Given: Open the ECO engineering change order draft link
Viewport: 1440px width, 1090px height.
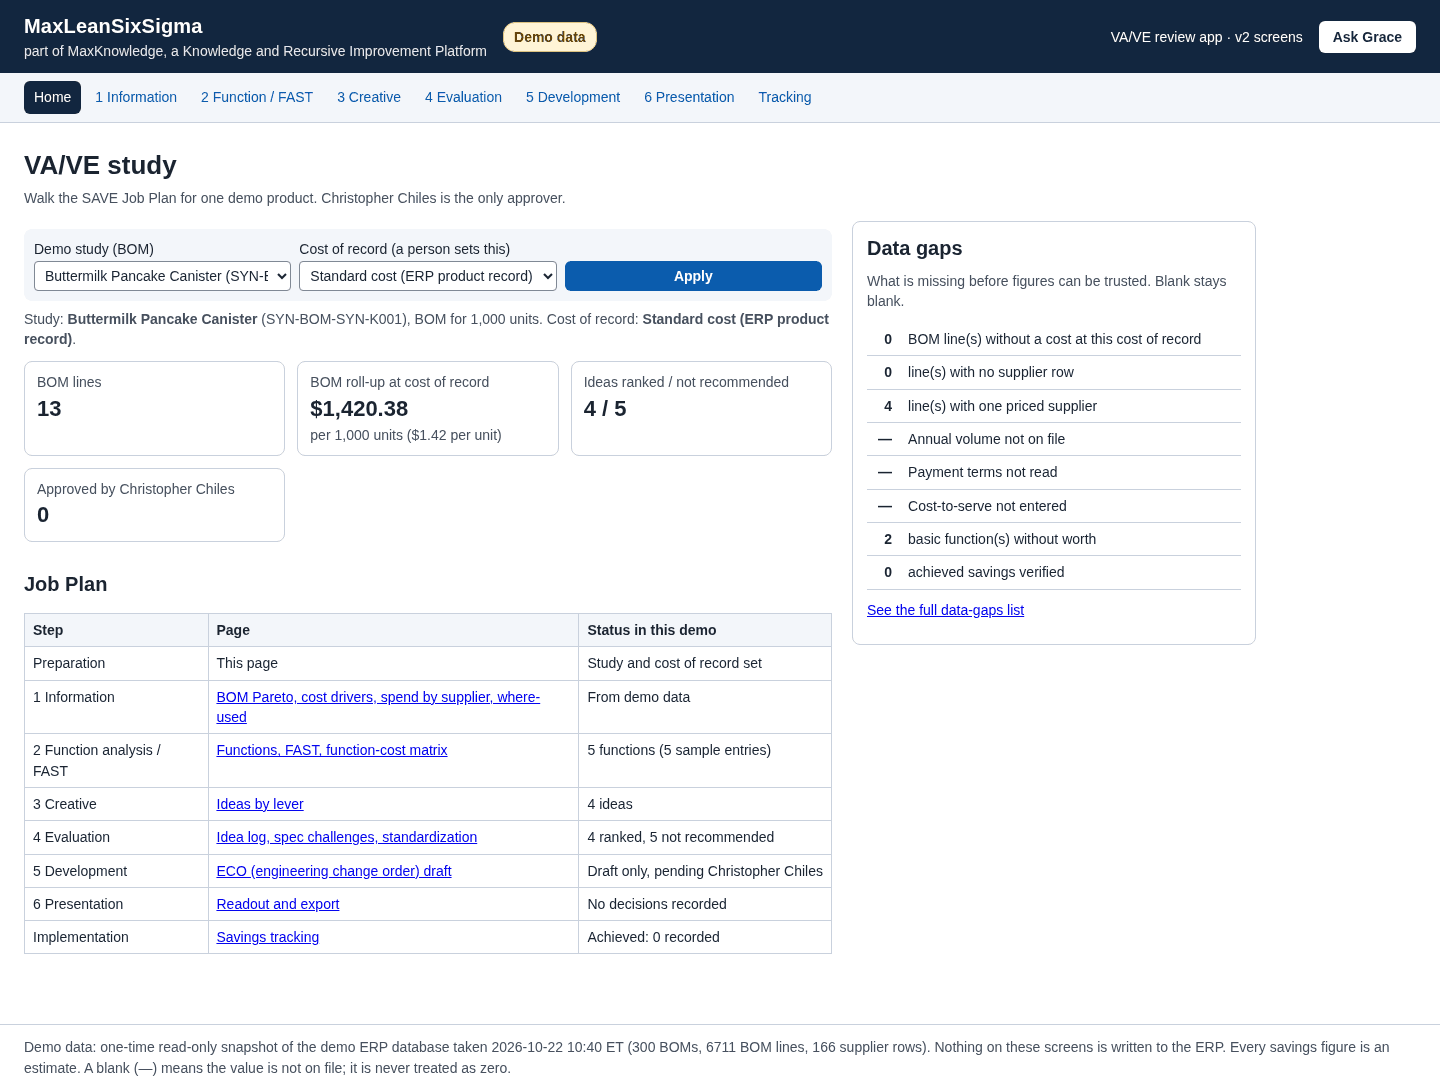Looking at the screenshot, I should [334, 871].
